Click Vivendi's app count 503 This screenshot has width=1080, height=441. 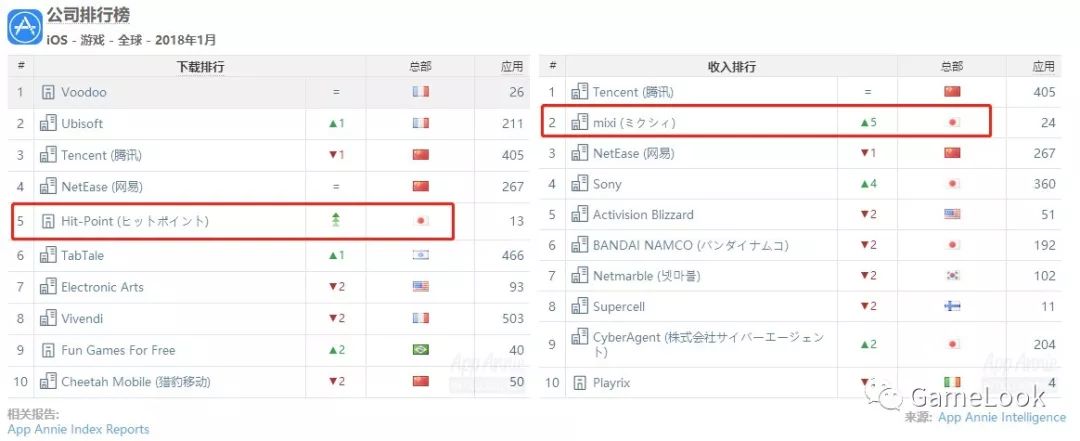[x=512, y=319]
